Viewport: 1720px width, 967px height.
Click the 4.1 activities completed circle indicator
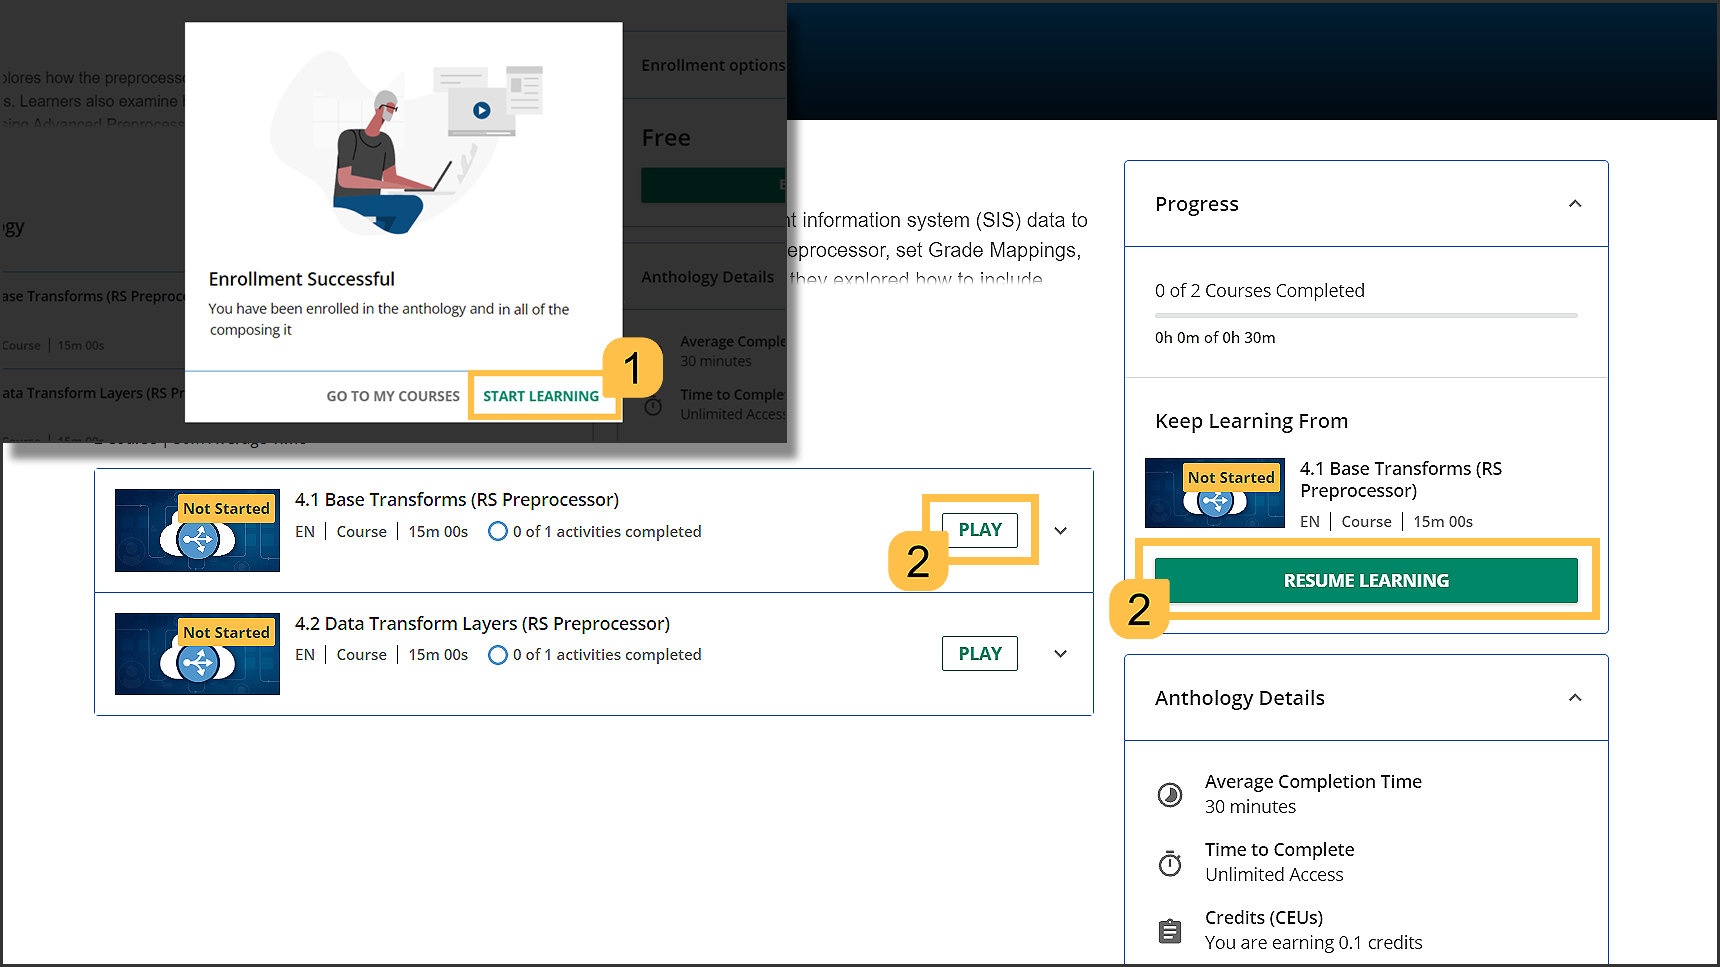point(498,532)
